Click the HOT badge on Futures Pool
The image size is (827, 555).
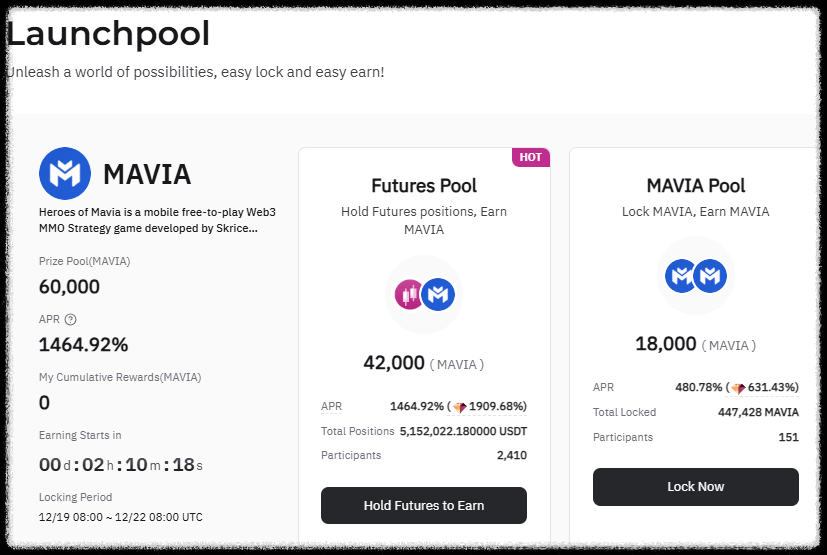(x=531, y=157)
